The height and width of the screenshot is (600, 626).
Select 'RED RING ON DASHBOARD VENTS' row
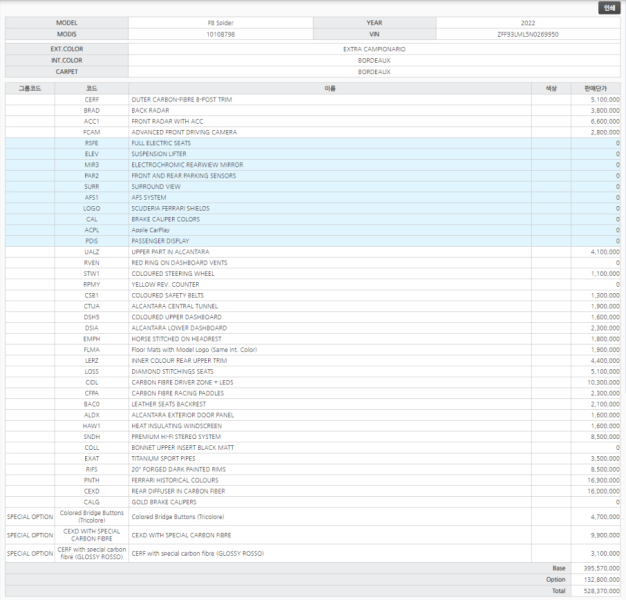[179, 263]
